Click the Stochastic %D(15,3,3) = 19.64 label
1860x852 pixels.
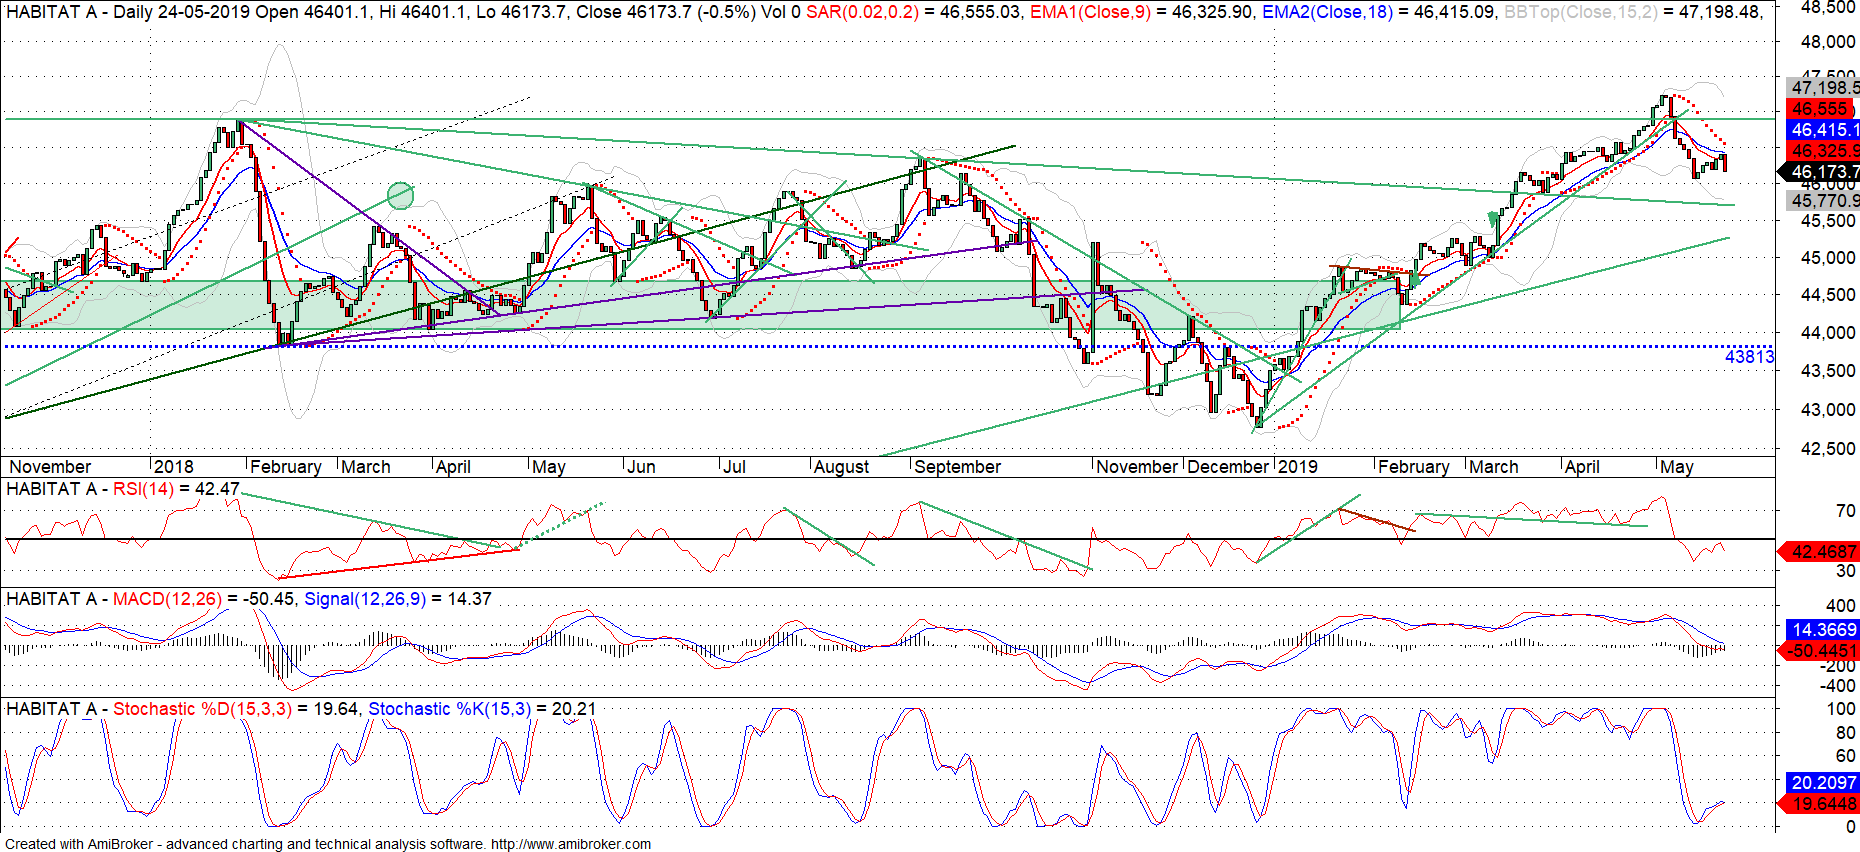click(x=236, y=709)
